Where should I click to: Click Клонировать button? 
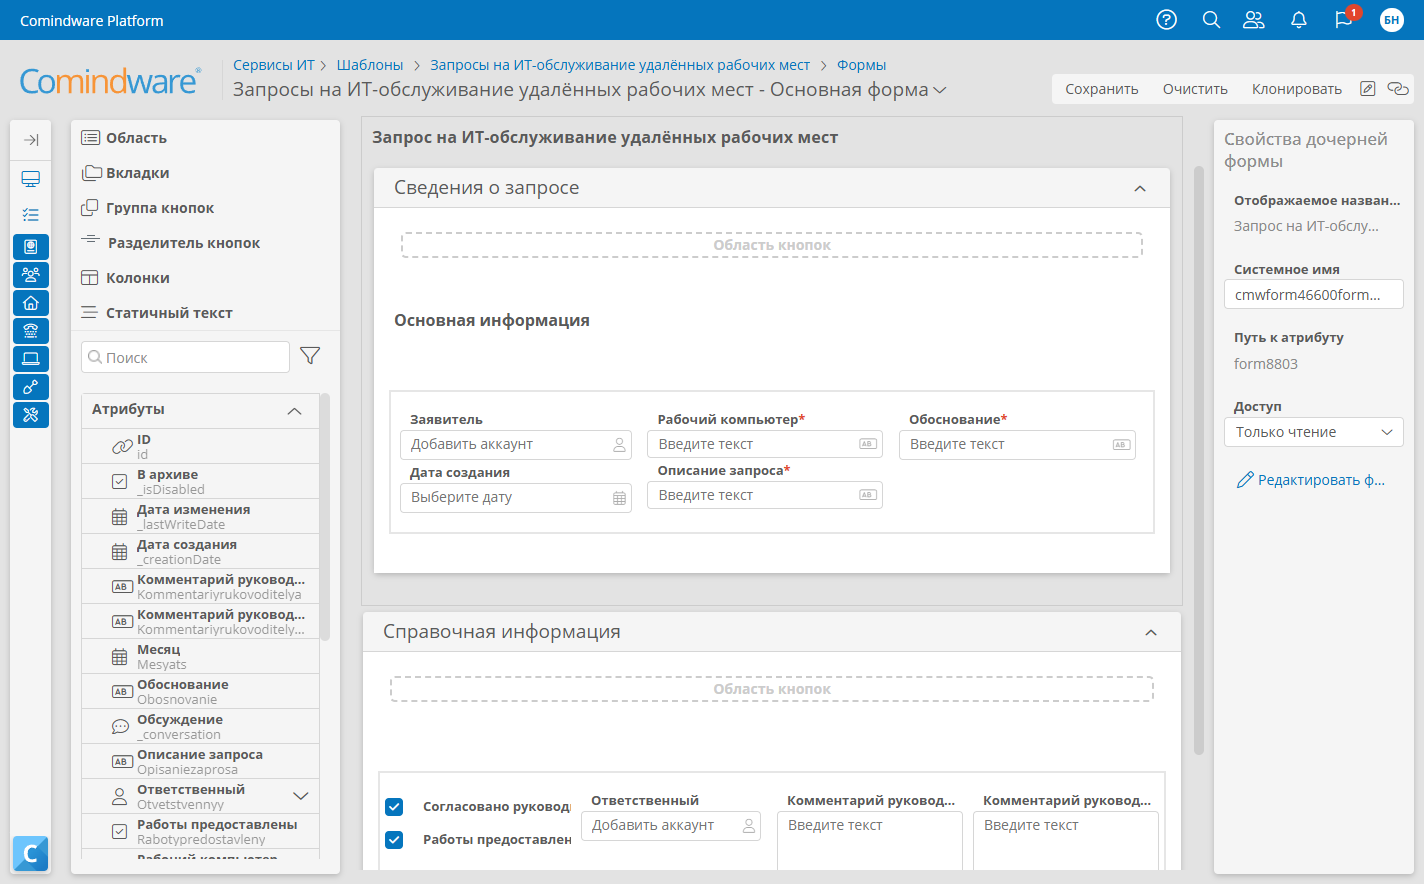(1297, 89)
